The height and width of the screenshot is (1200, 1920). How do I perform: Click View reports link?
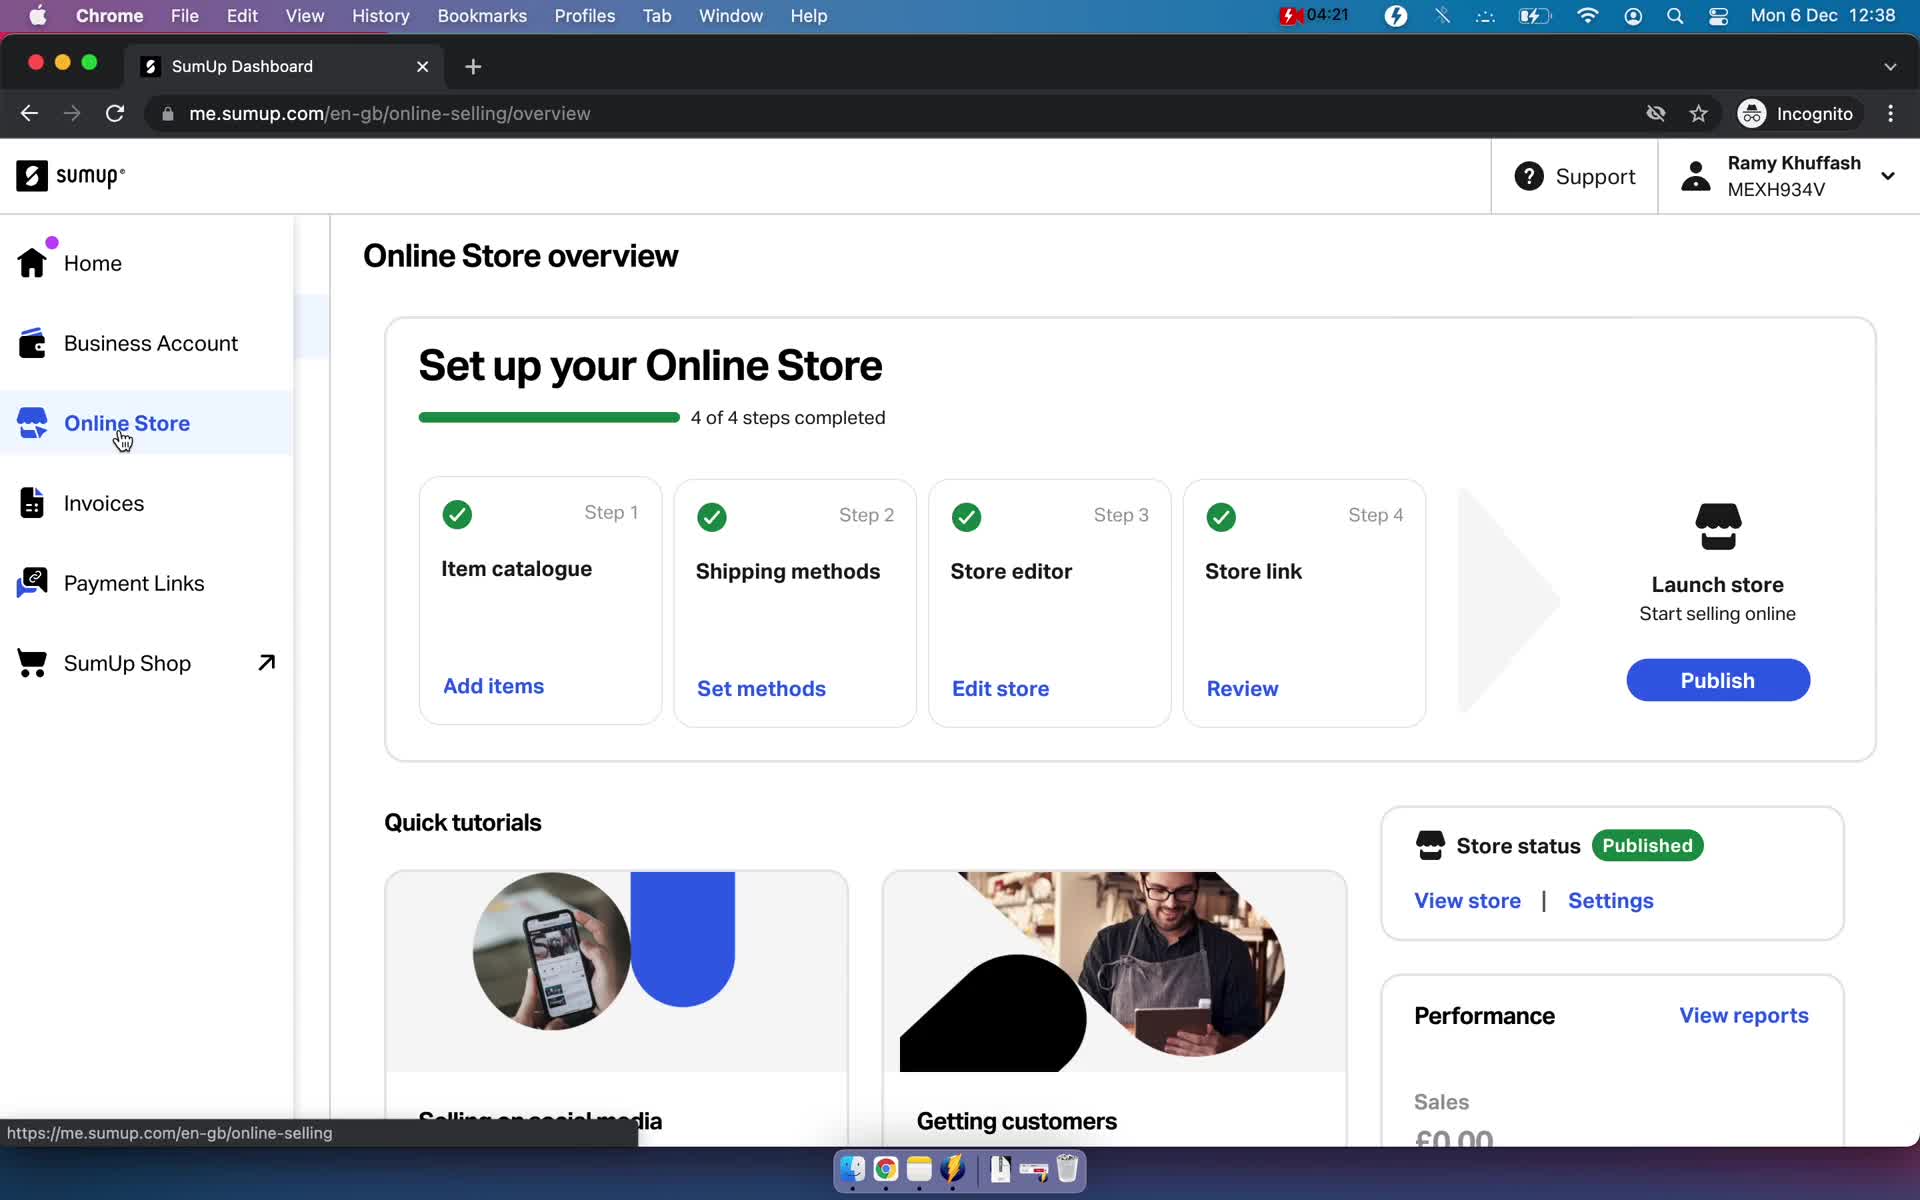tap(1743, 1016)
